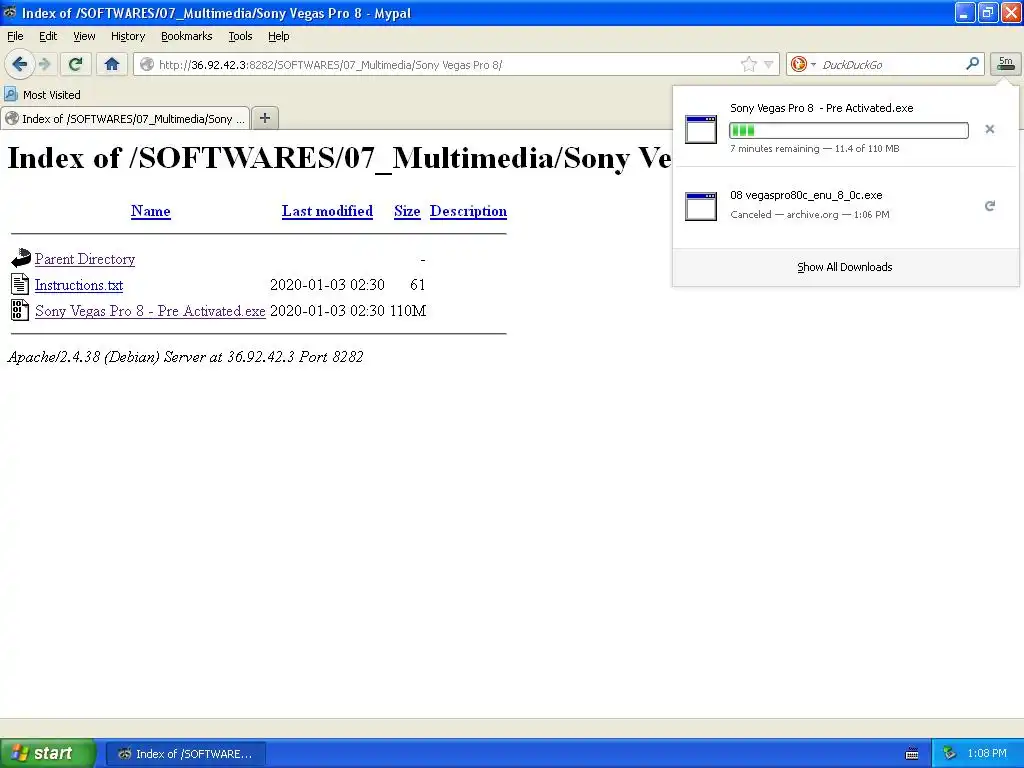Click the 110M size value
This screenshot has height=768, width=1024.
(x=408, y=311)
